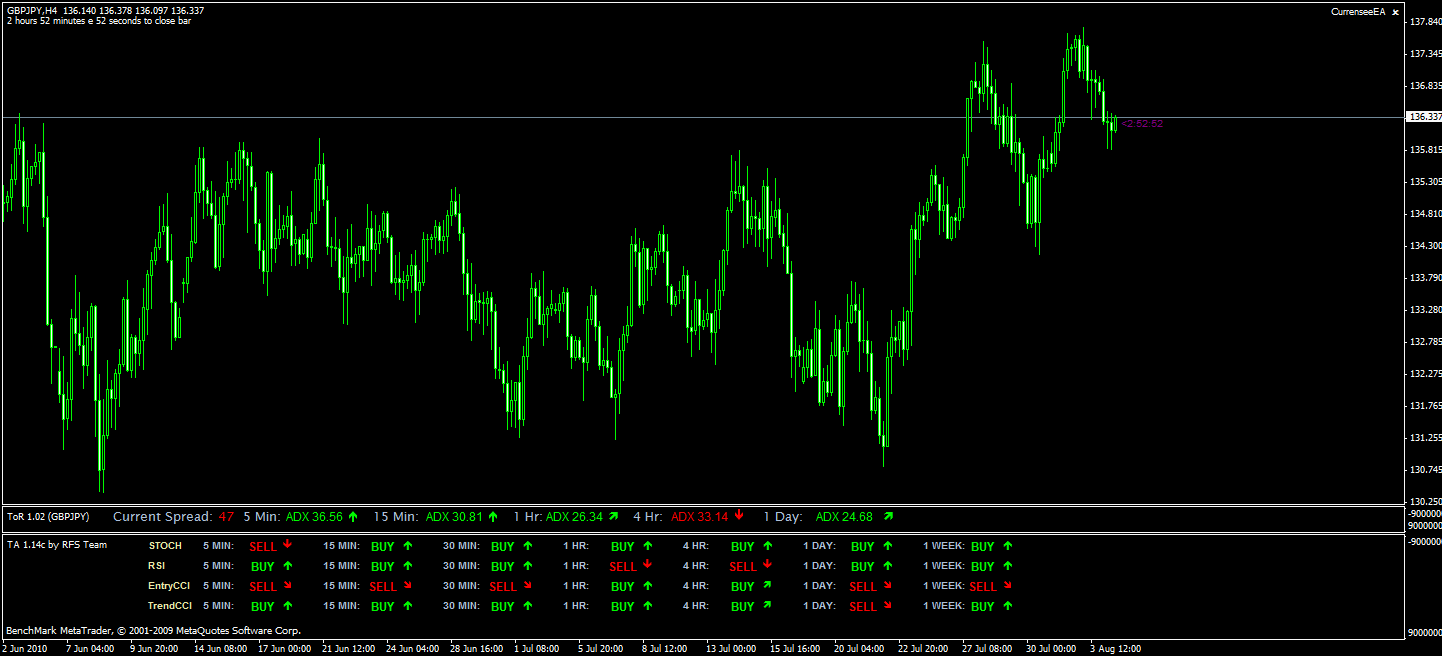Click the green arrow for STOCH 30 MIN BUY
Viewport: 1442px width, 656px height.
(527, 546)
